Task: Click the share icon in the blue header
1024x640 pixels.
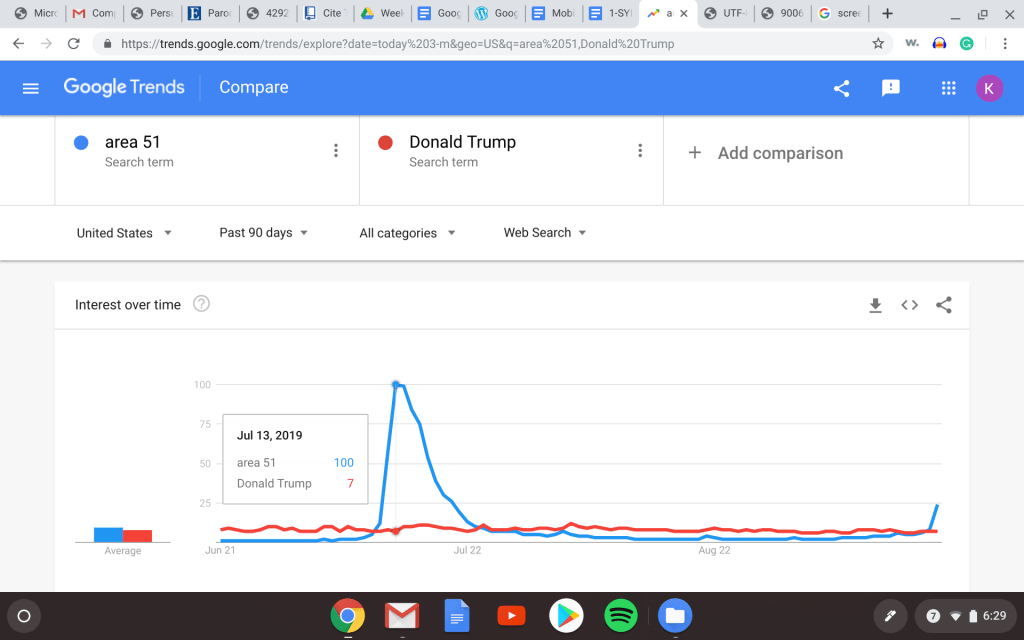Action: (x=841, y=88)
